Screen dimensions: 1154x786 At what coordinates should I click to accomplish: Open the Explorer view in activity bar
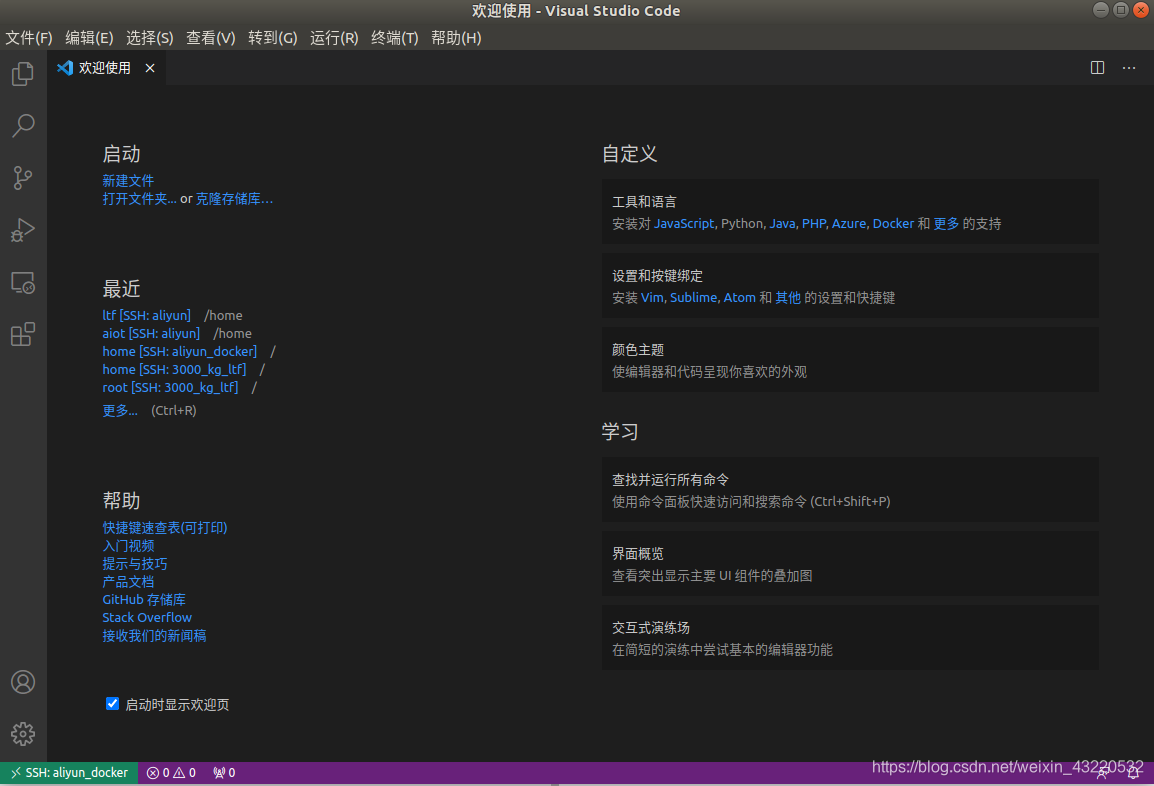[x=23, y=74]
